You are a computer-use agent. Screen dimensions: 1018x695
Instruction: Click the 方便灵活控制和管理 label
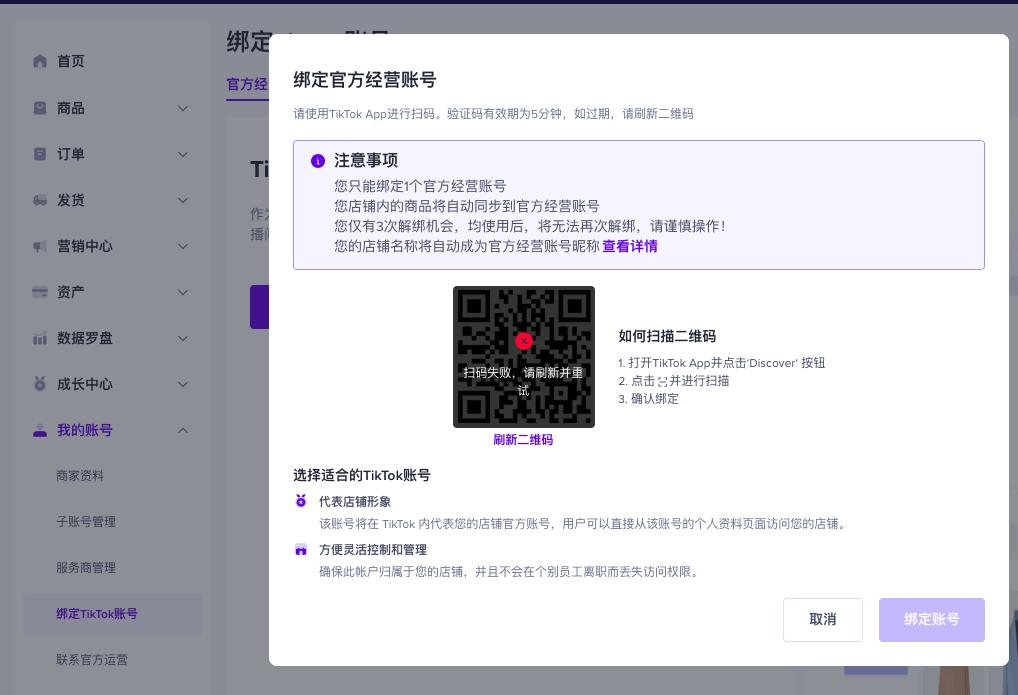tap(373, 550)
